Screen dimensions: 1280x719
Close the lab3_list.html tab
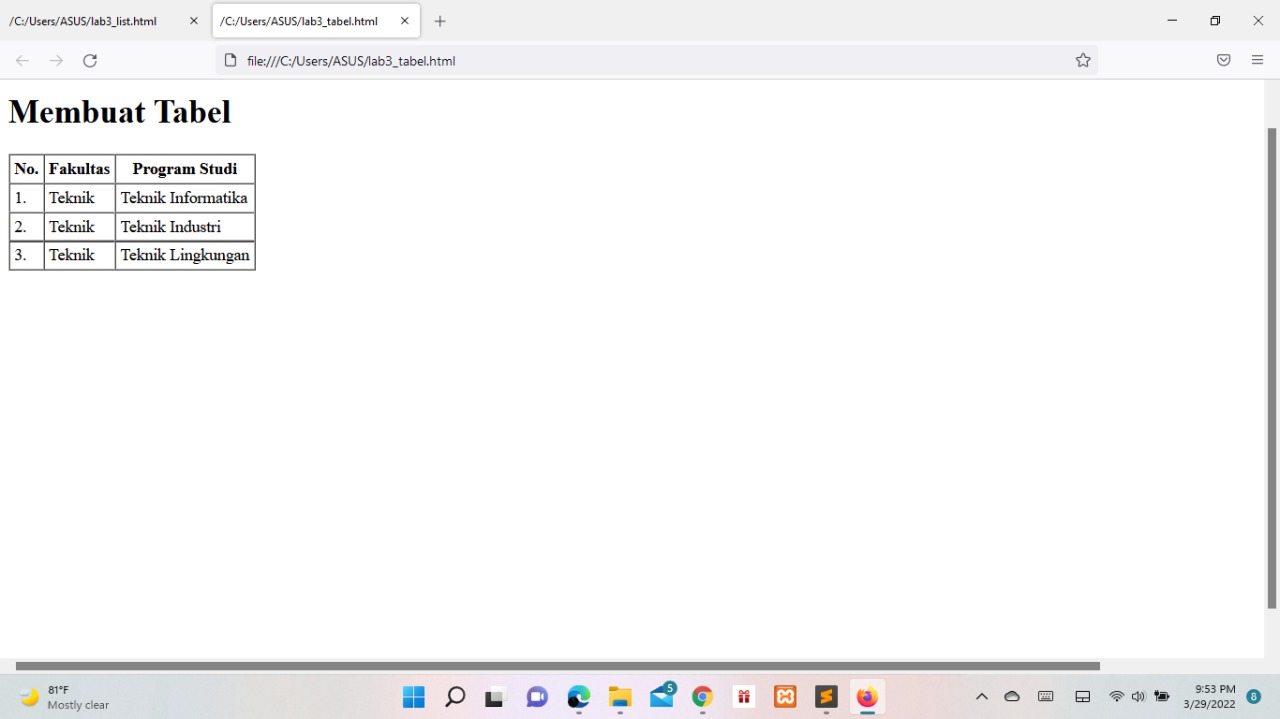194,21
